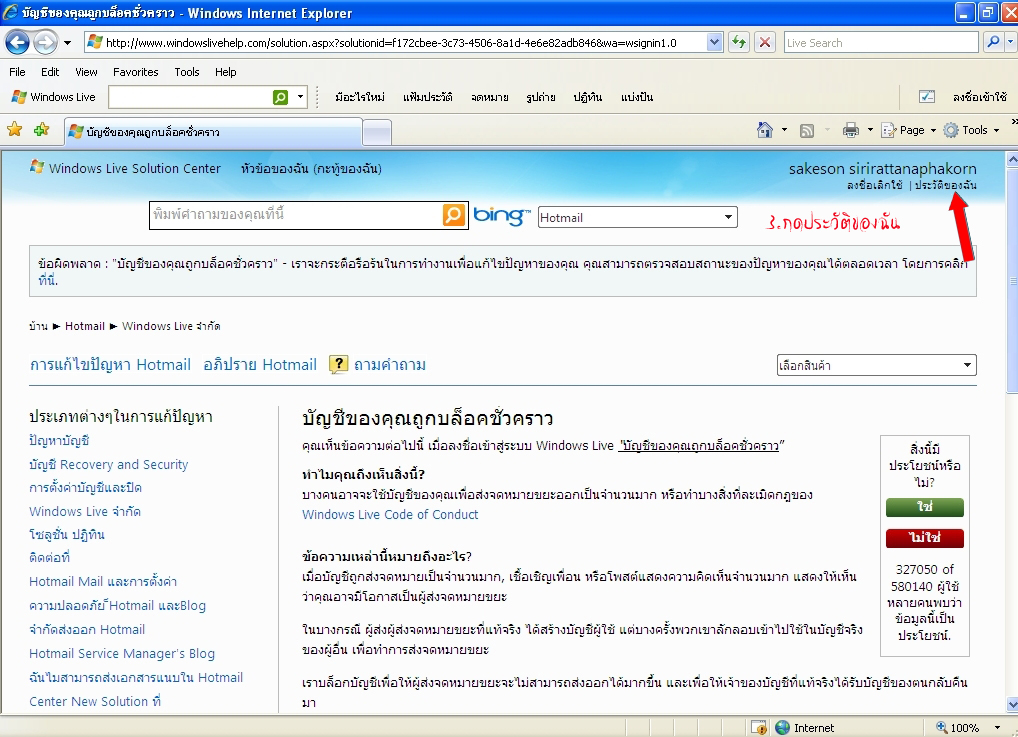Click the question search box on the page
The width and height of the screenshot is (1018, 737).
[296, 215]
